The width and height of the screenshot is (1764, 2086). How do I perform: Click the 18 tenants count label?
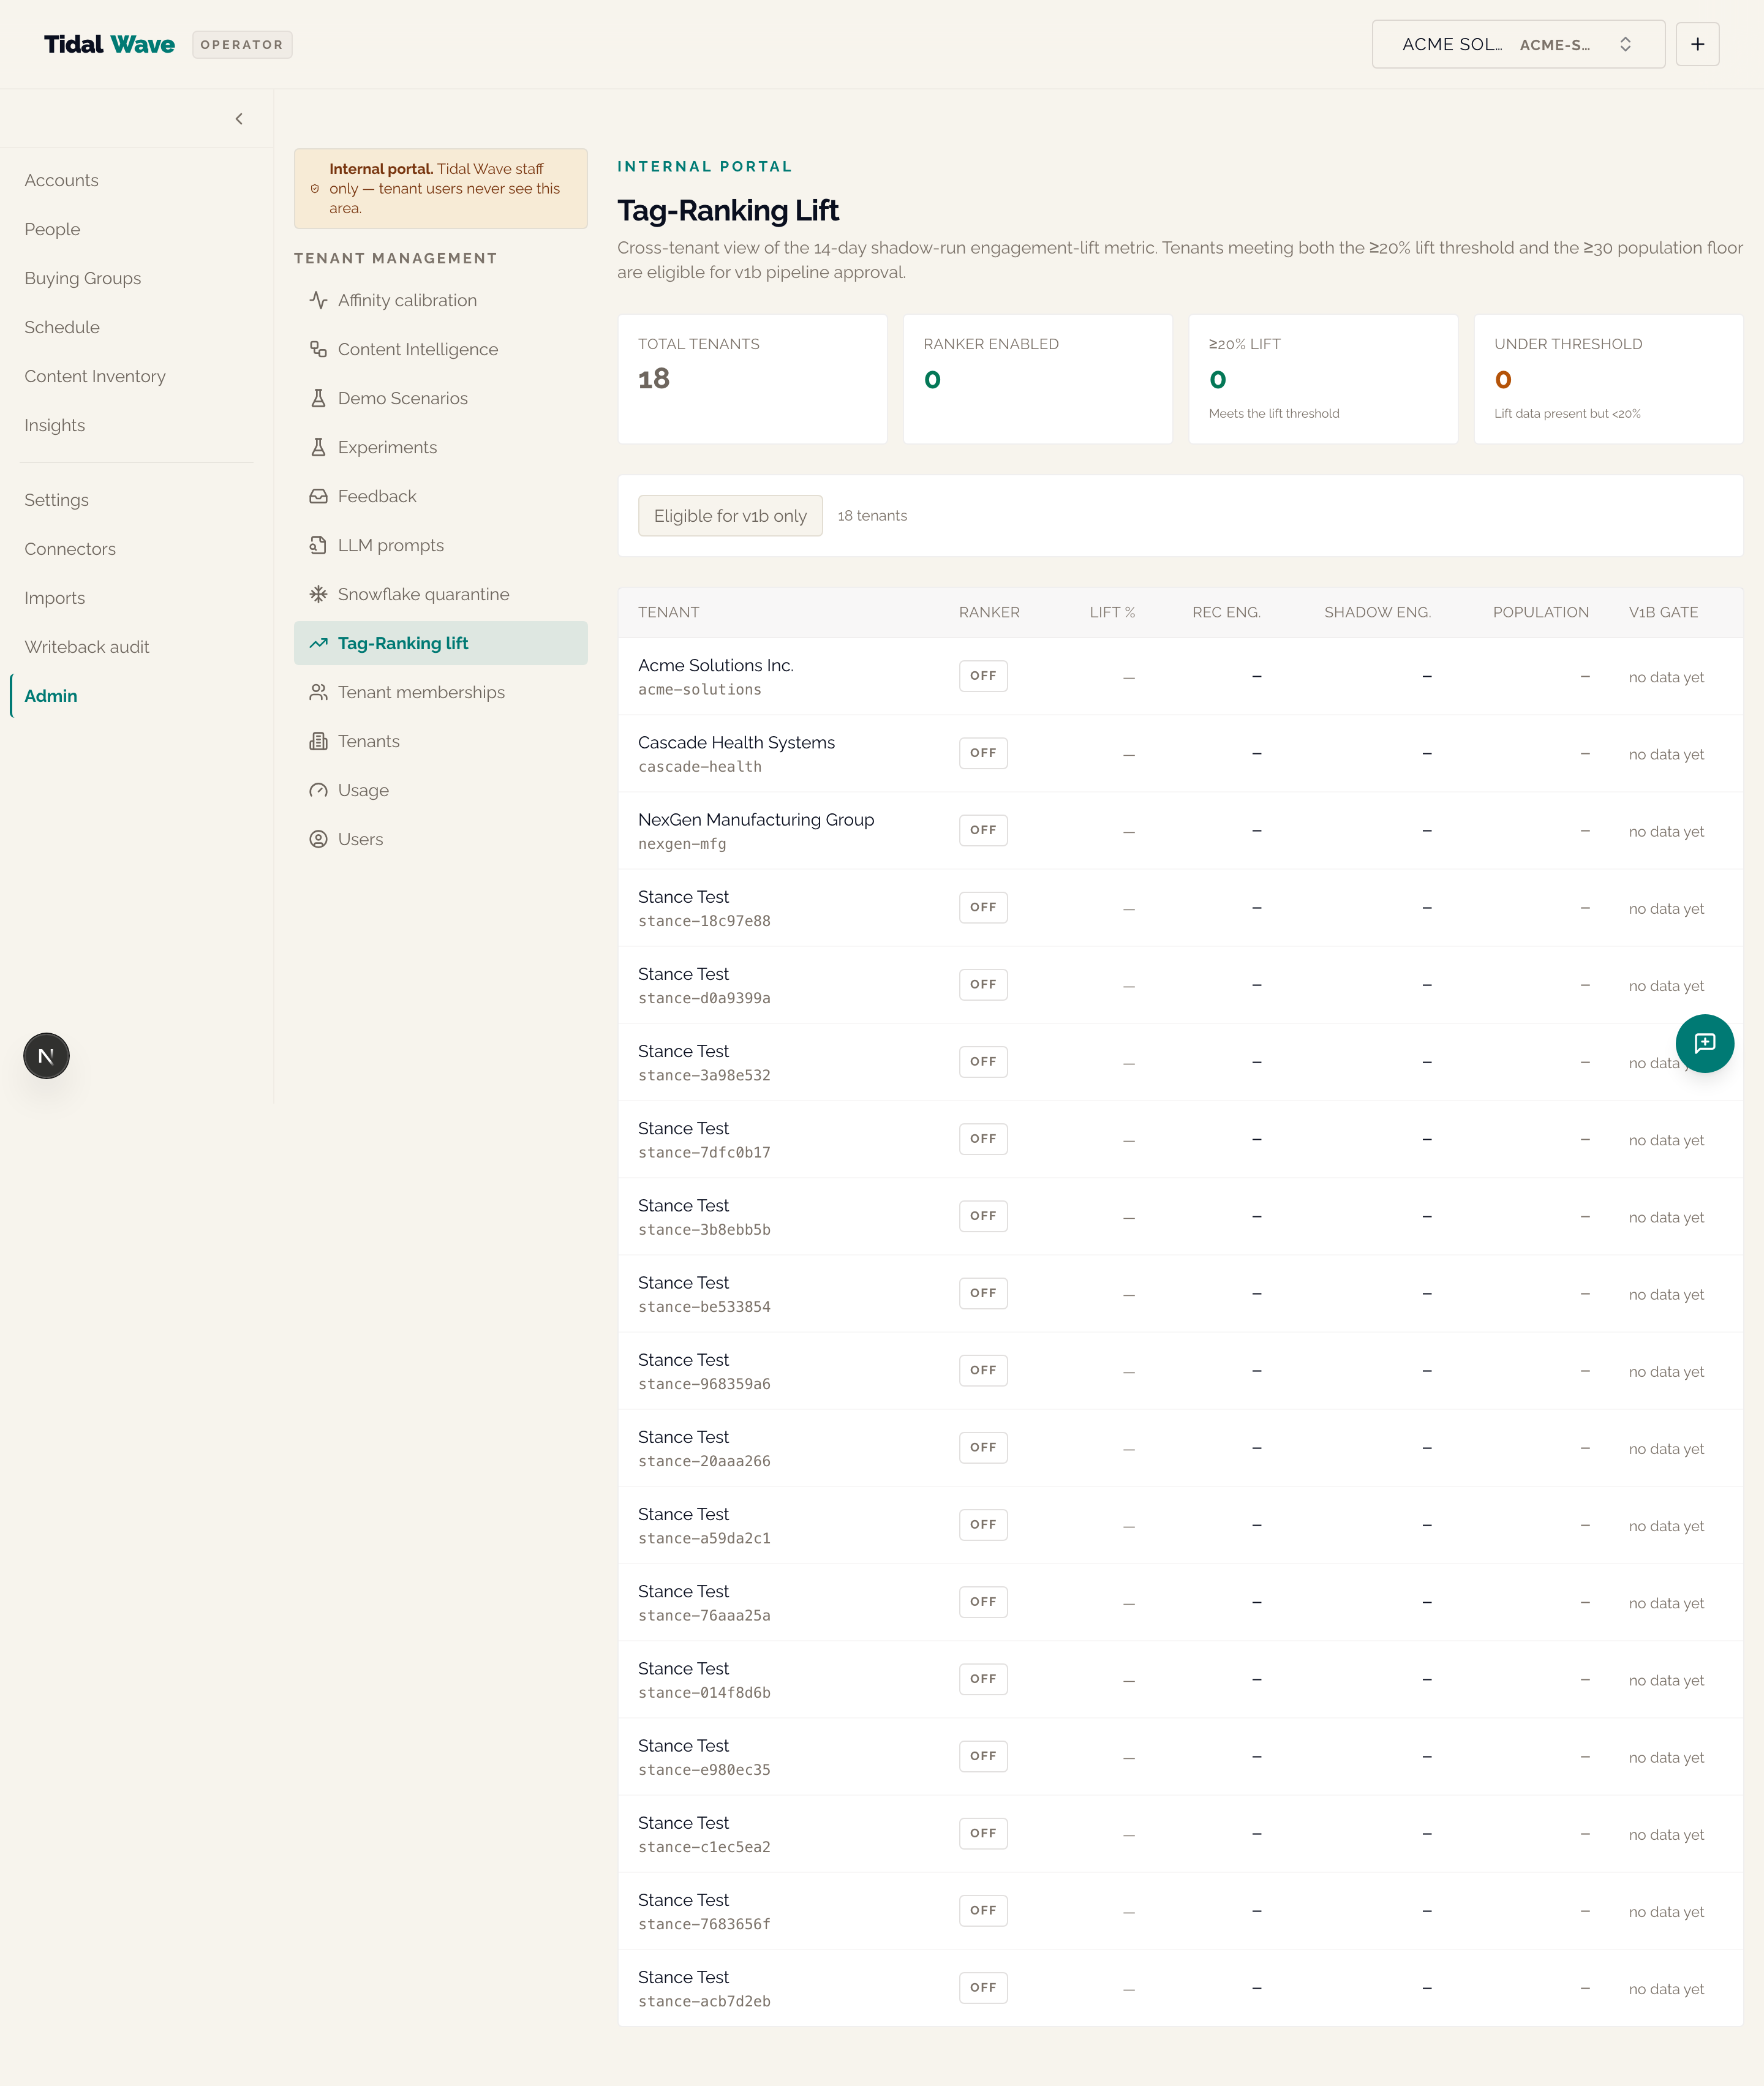(872, 516)
